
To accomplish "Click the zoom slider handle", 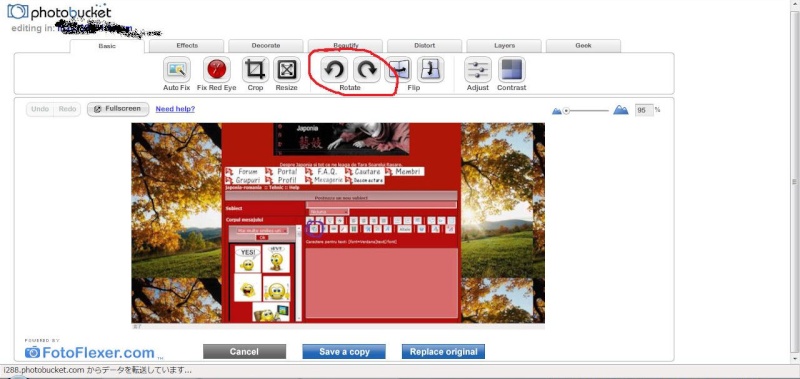I will pos(566,111).
